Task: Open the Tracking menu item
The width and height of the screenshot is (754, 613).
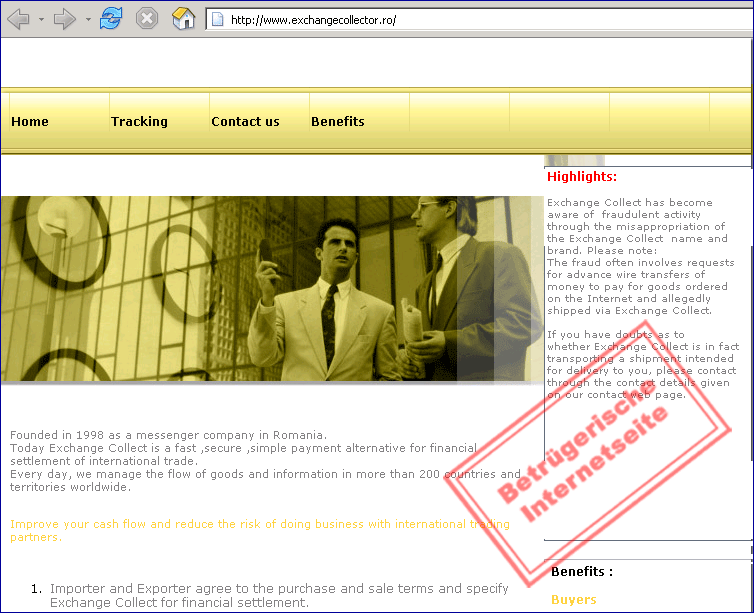Action: pyautogui.click(x=139, y=122)
